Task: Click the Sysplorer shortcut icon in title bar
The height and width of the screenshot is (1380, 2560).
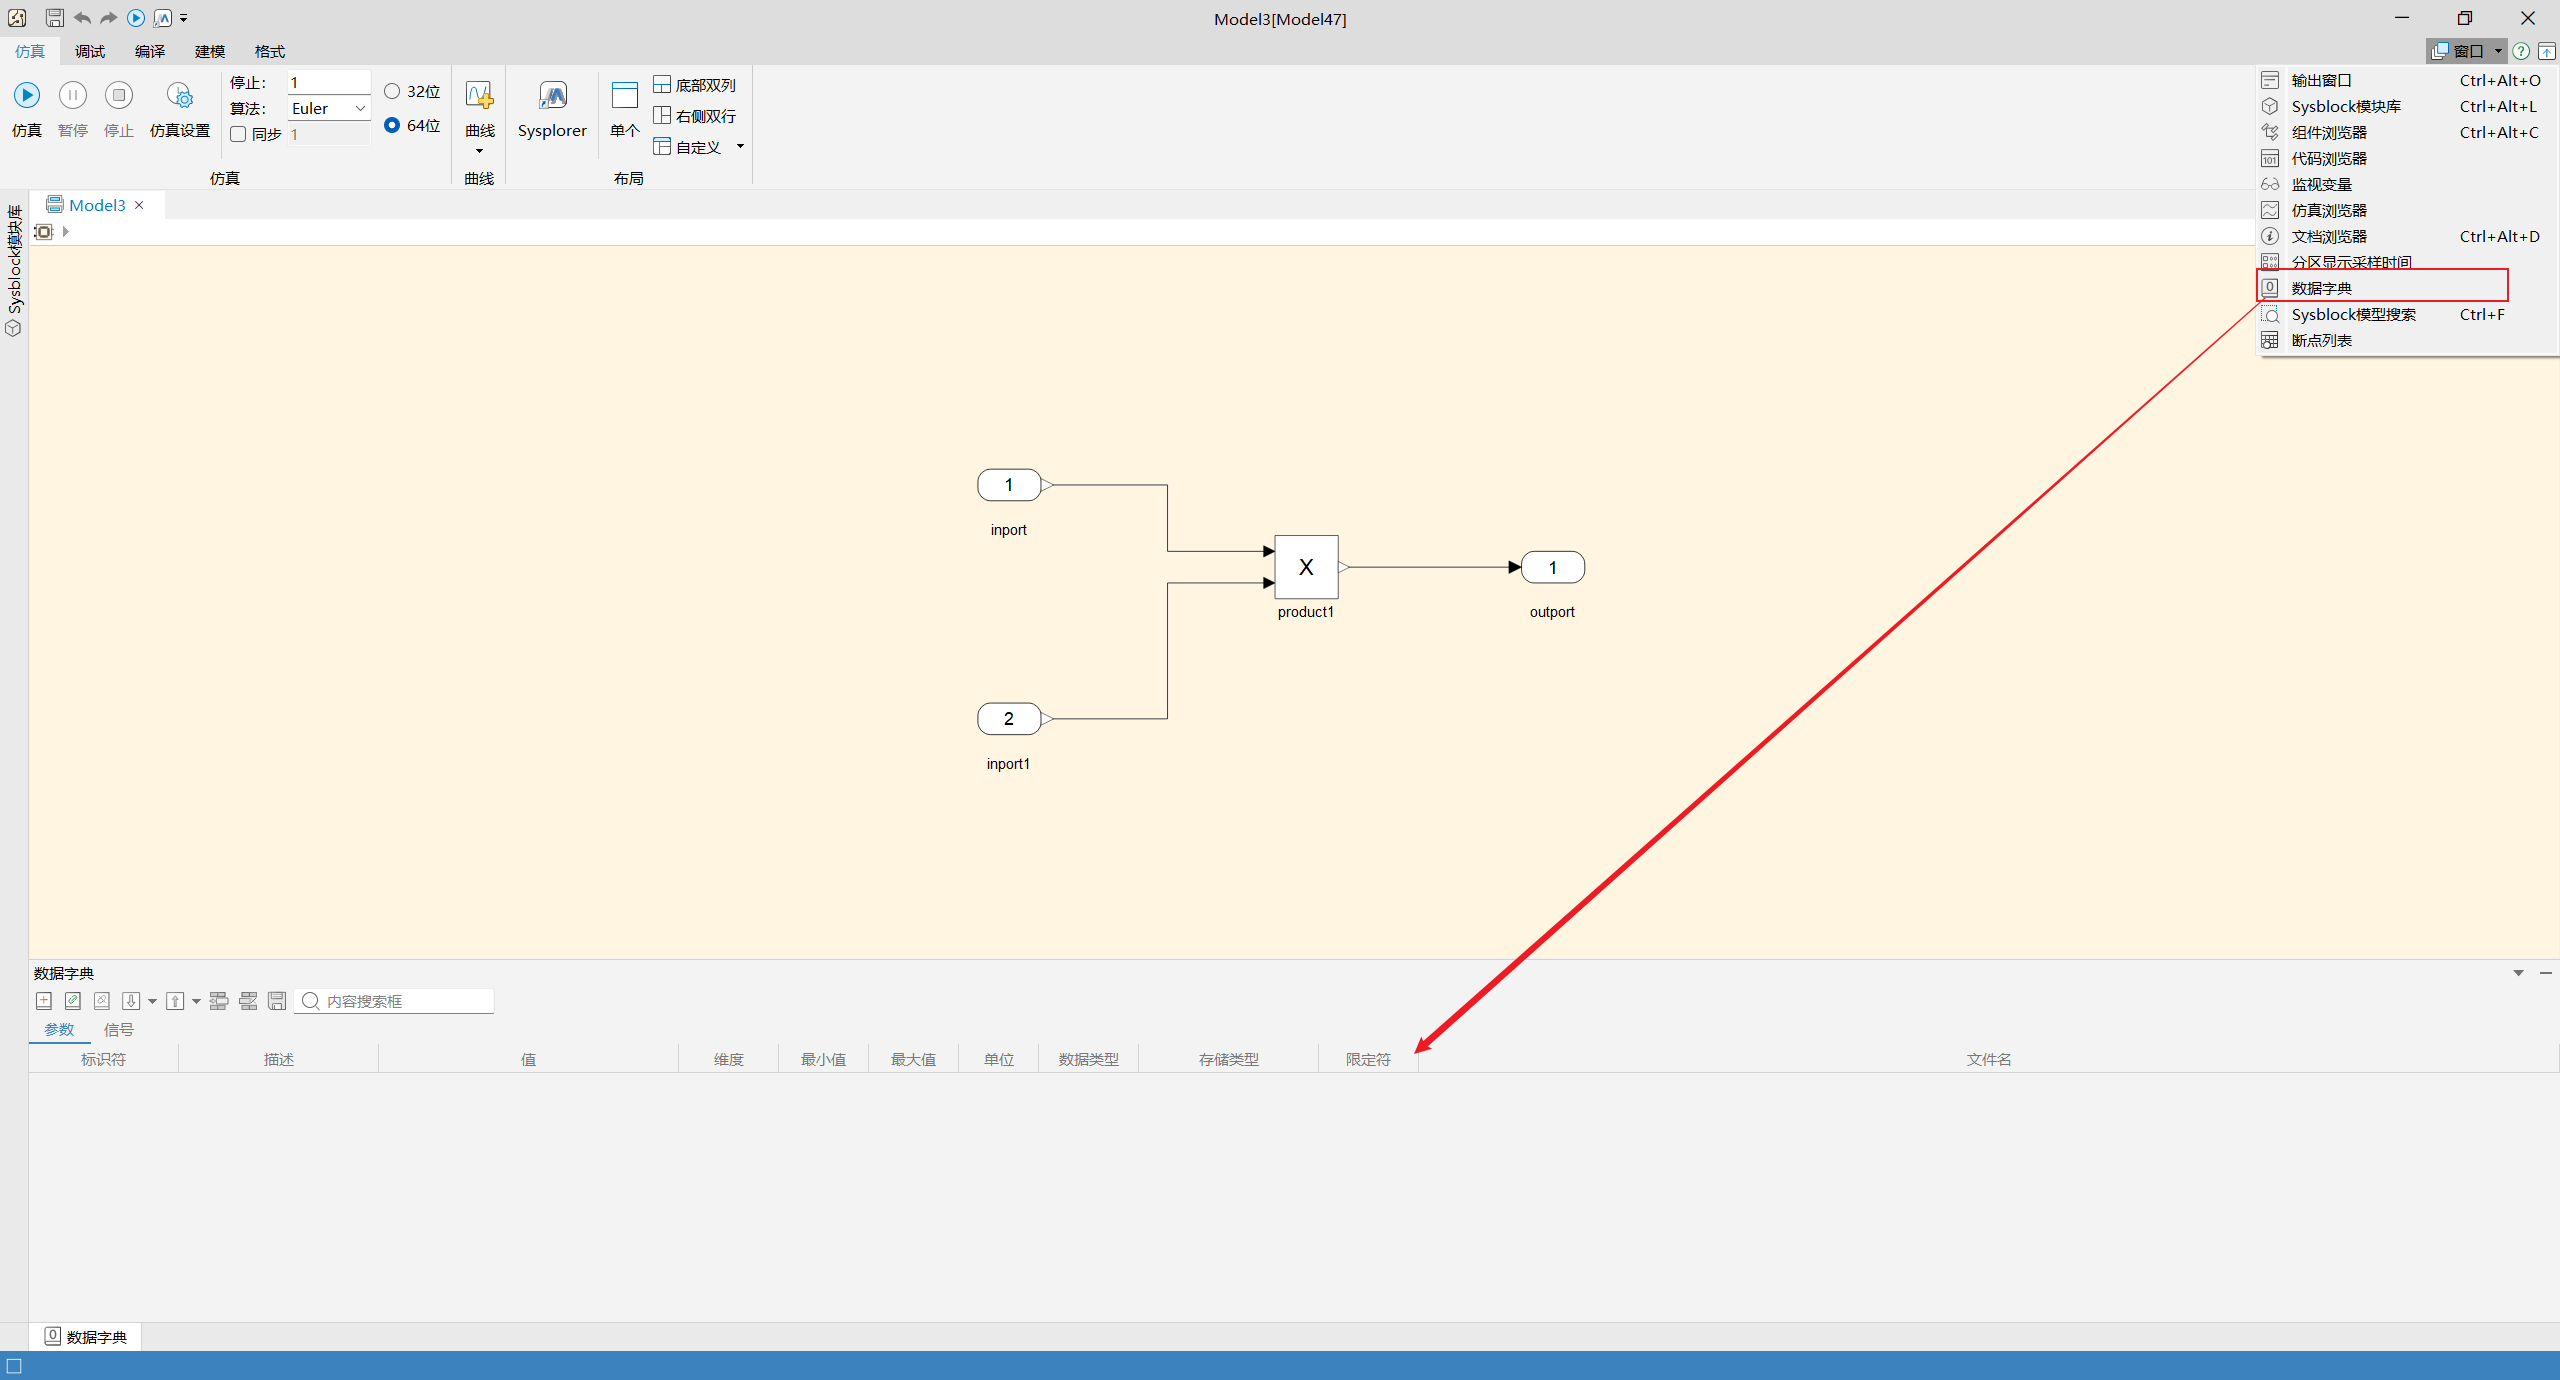Action: (x=163, y=18)
